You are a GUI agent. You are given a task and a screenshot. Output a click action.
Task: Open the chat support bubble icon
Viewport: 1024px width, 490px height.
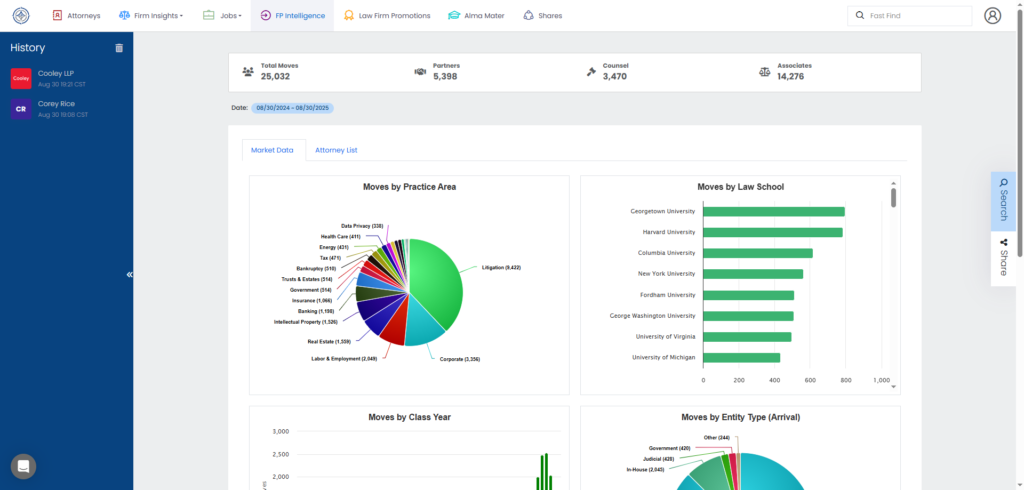(23, 466)
